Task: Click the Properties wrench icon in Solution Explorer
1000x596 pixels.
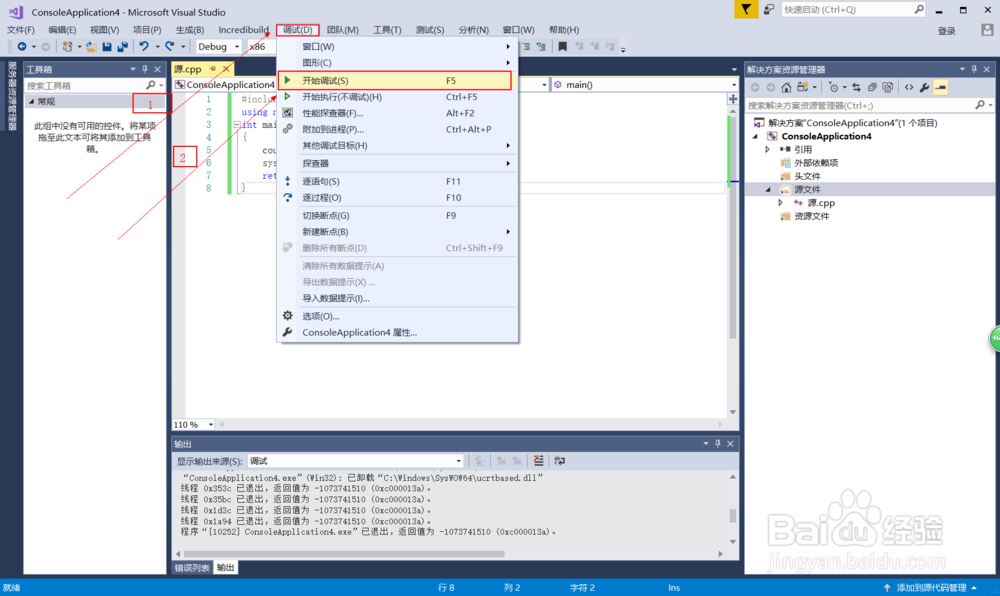Action: tap(925, 87)
